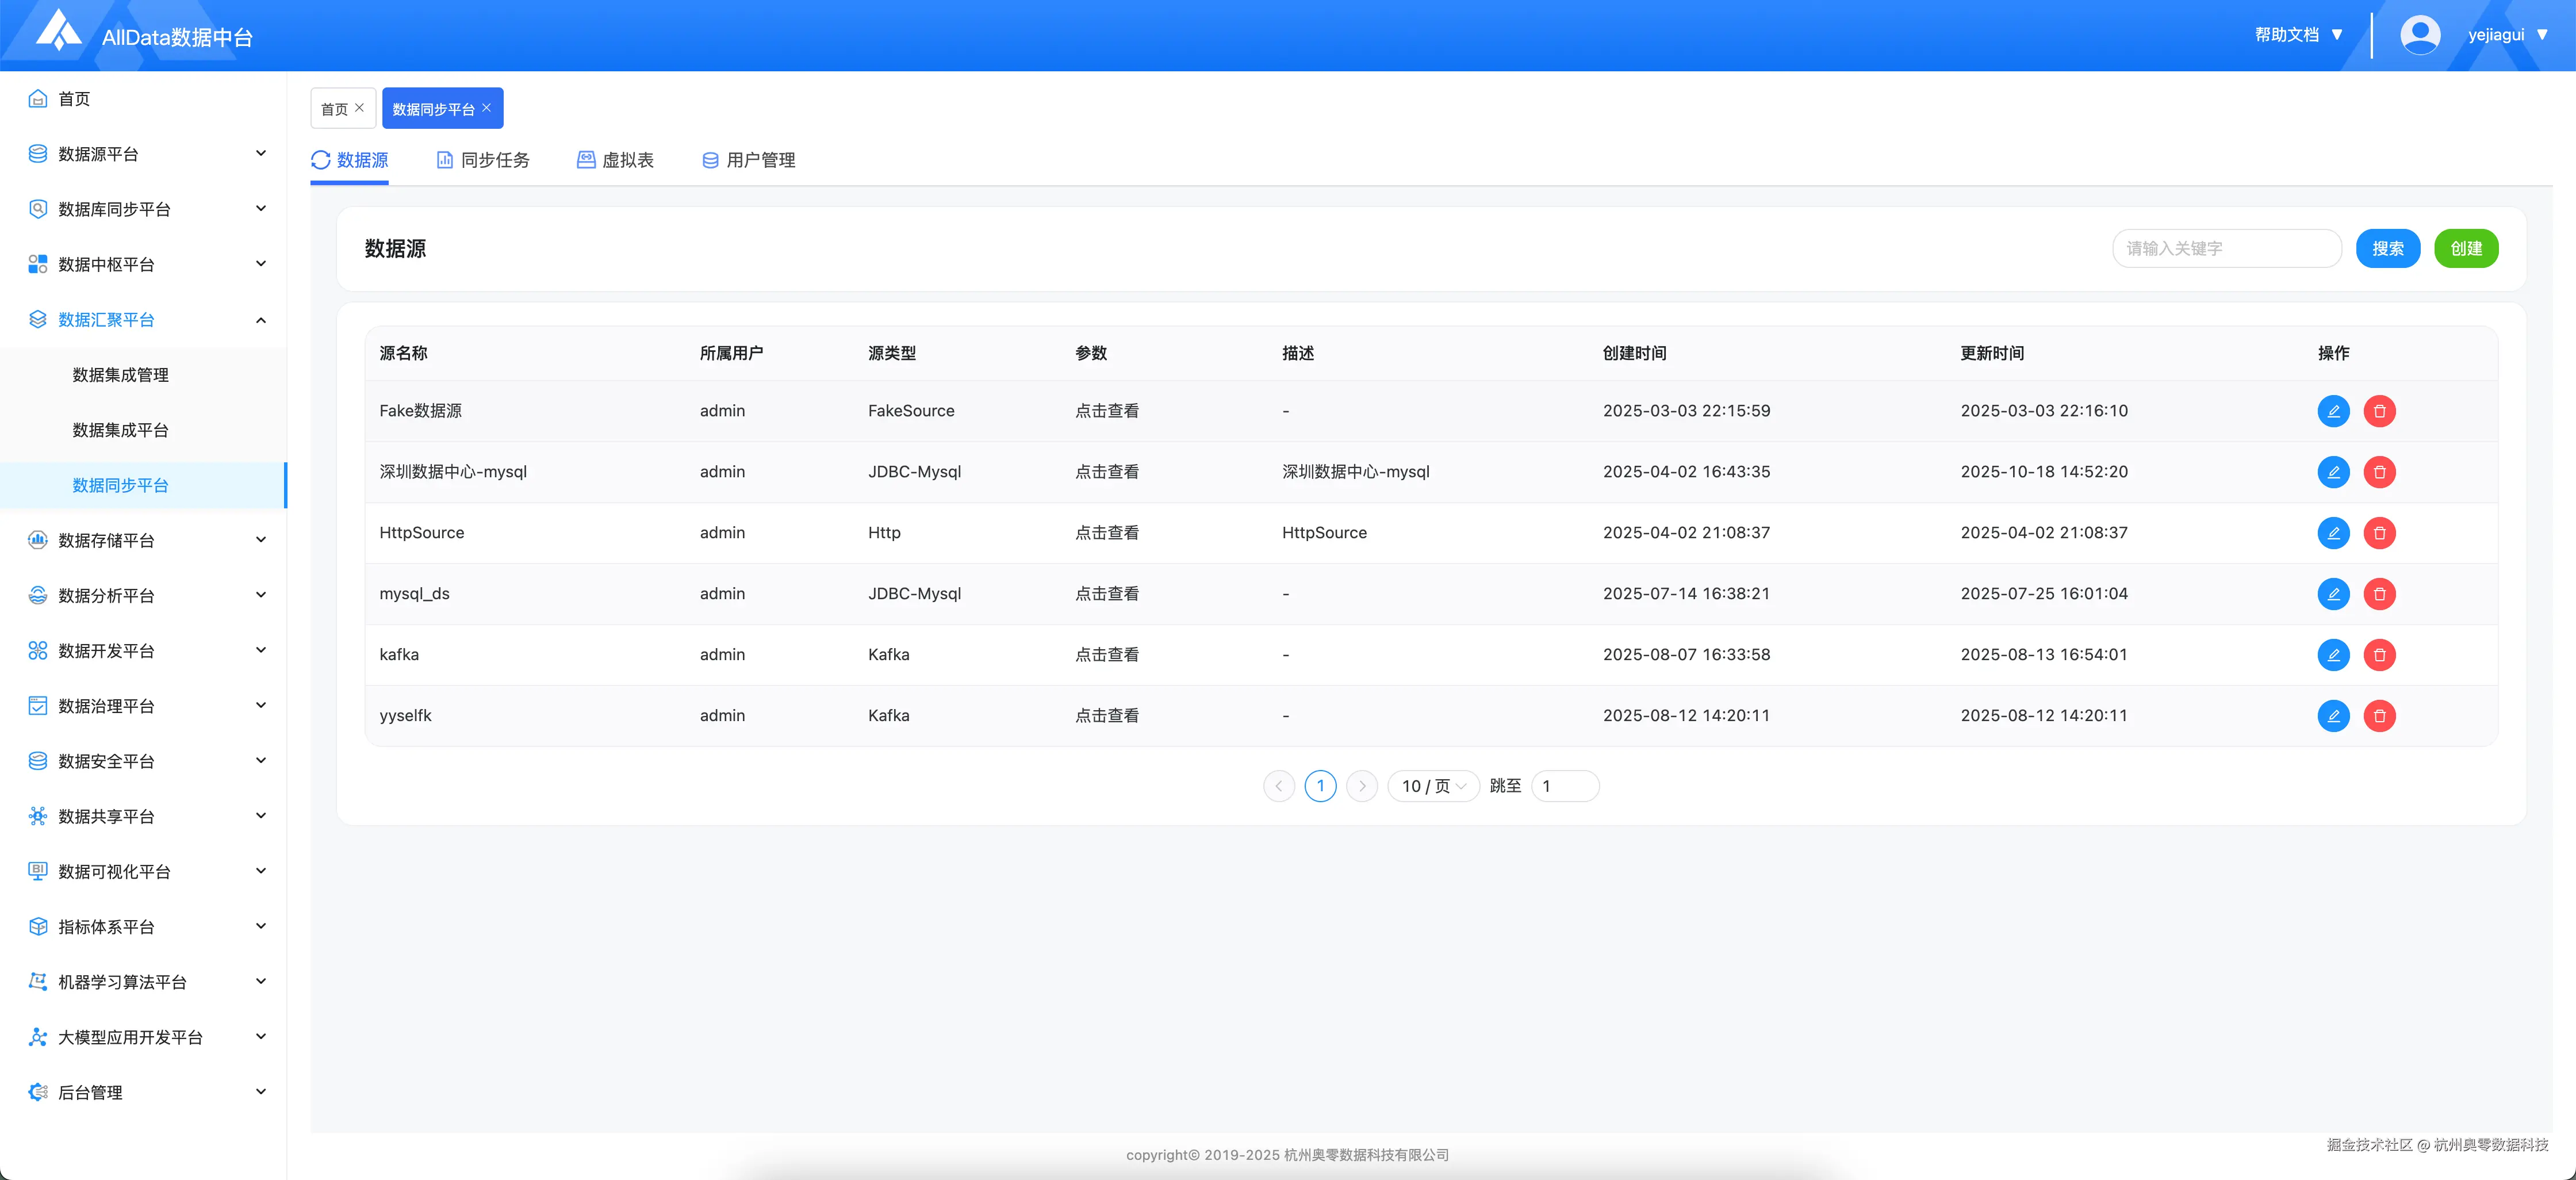The width and height of the screenshot is (2576, 1180).
Task: Click the 数据可视化平台 monitor icon
Action: point(37,871)
